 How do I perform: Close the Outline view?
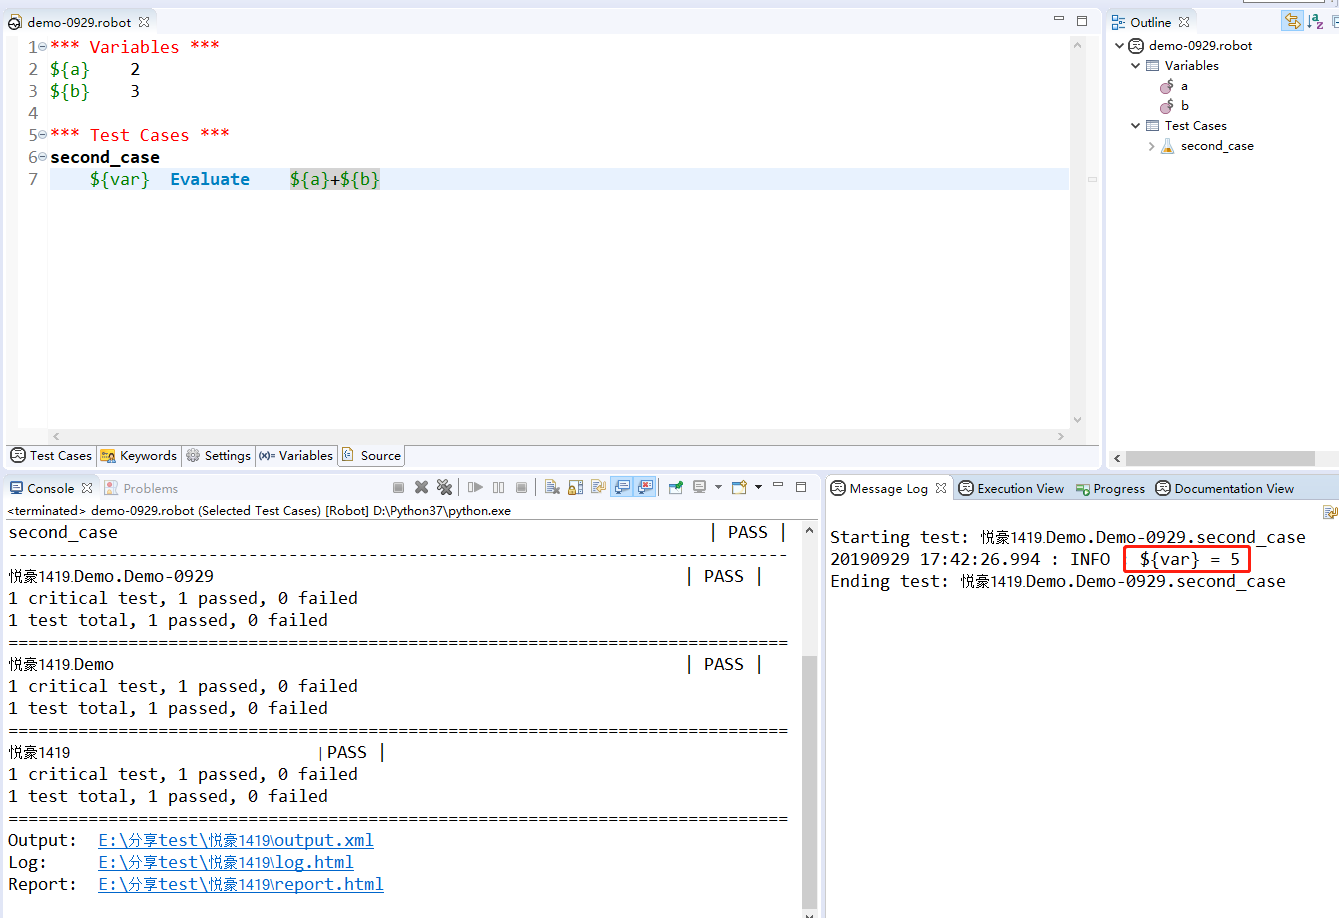(x=1184, y=22)
